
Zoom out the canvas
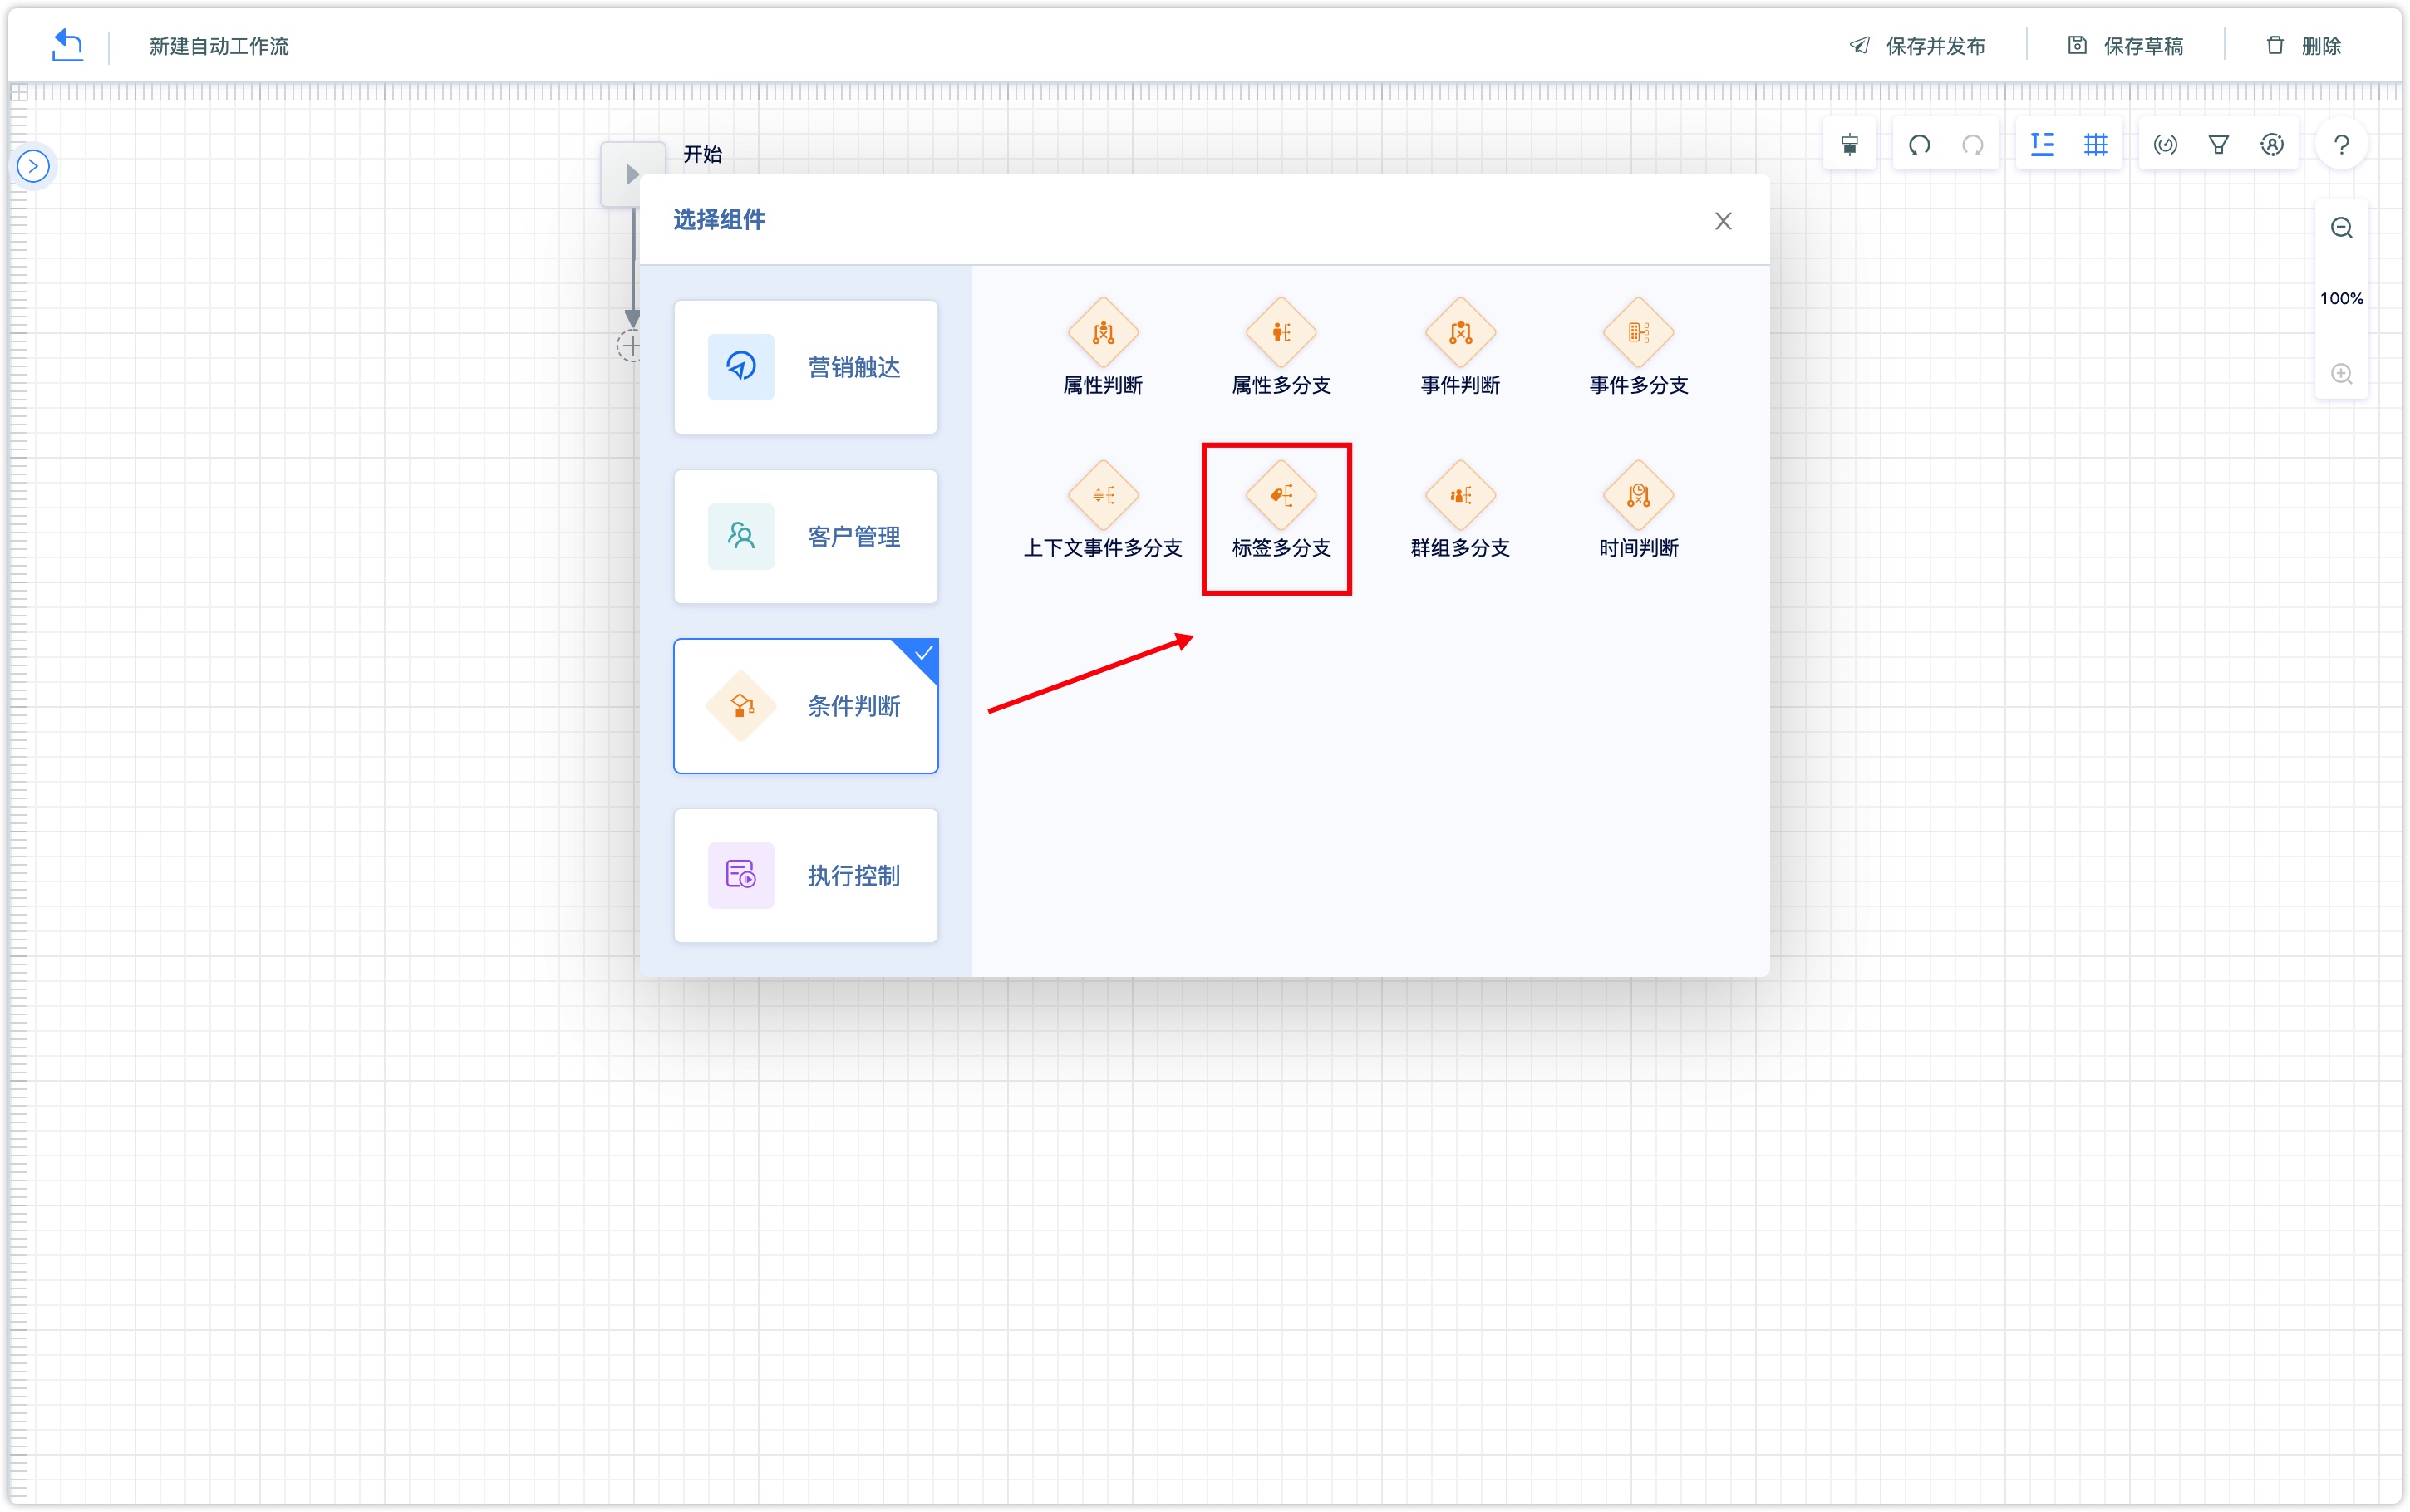point(2341,228)
